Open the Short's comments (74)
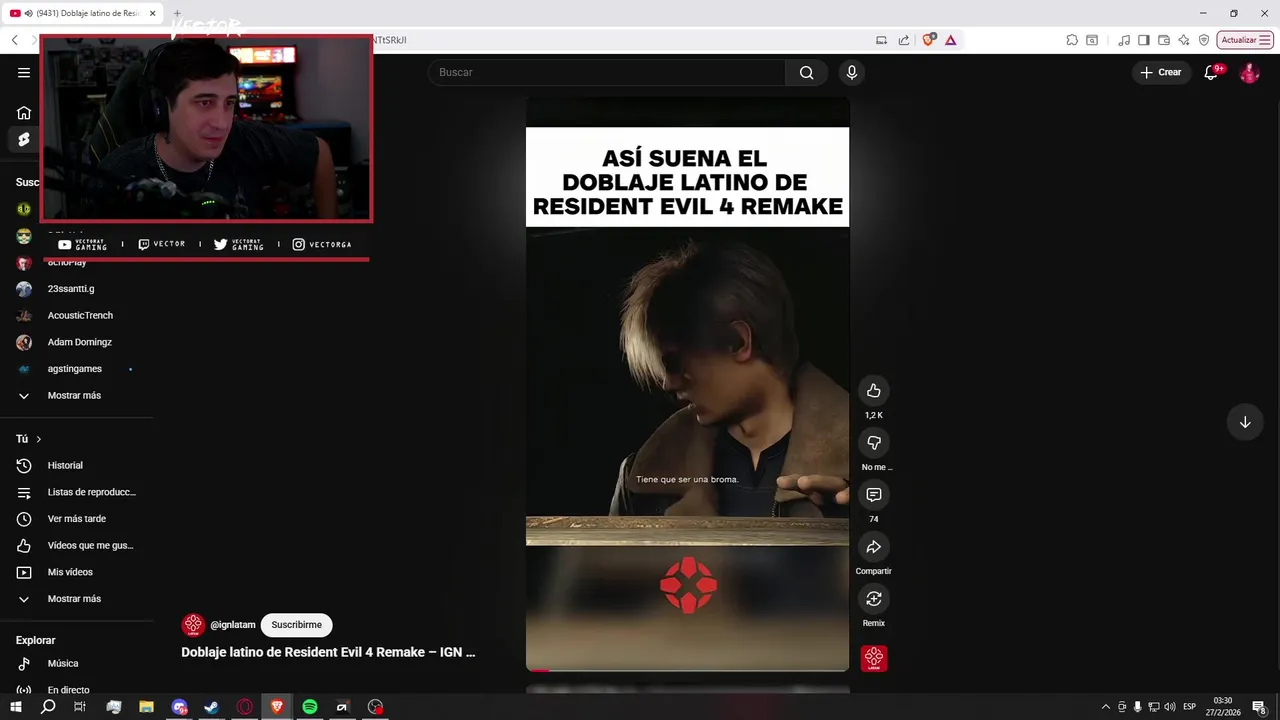Screen dimensions: 1280x720 pyautogui.click(x=874, y=494)
